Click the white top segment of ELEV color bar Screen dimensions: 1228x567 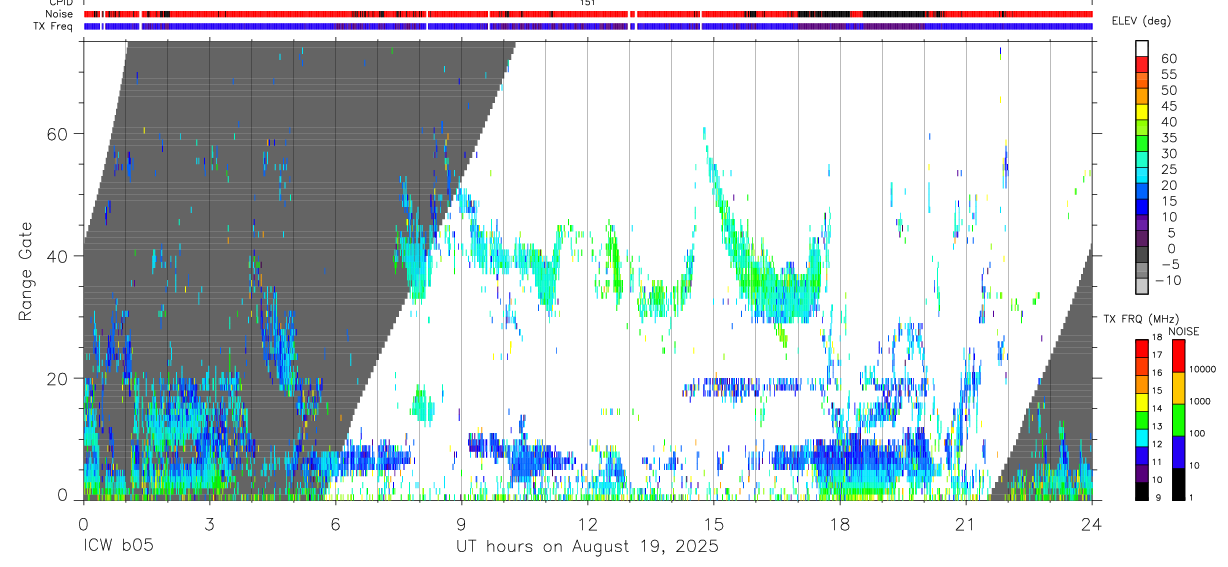pos(1142,48)
